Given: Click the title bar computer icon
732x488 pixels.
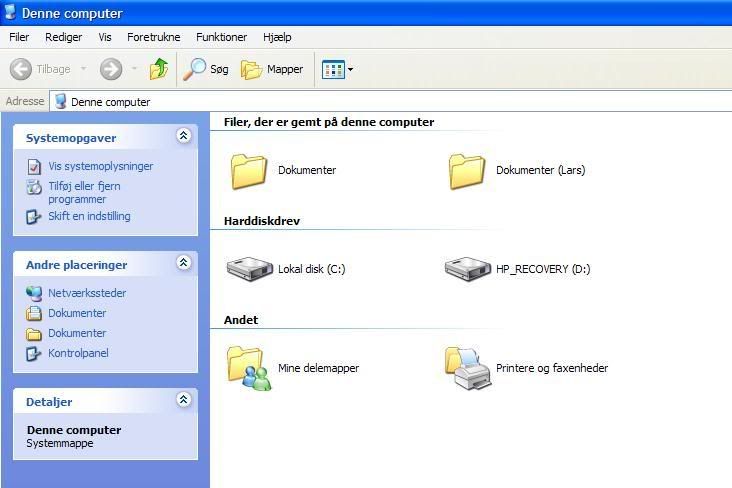Looking at the screenshot, I should (x=10, y=13).
